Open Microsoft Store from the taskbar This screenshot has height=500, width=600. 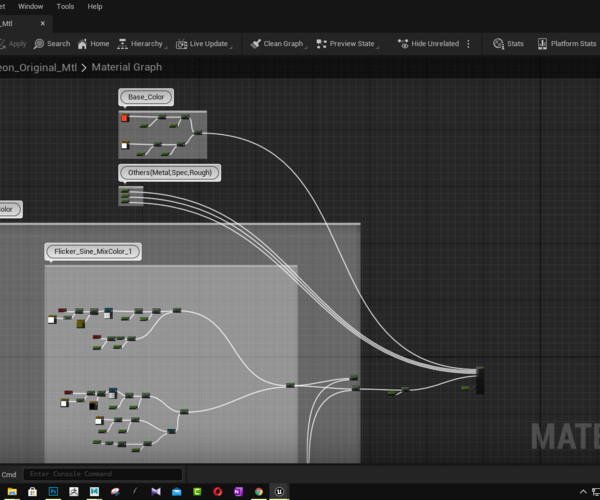33,491
